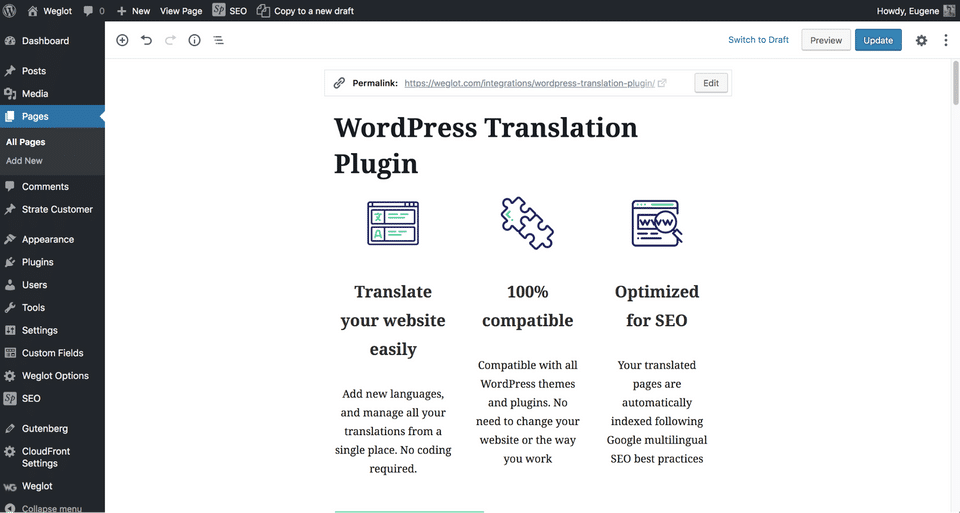Click heading 100% compatible
960x513 pixels.
[x=528, y=305]
